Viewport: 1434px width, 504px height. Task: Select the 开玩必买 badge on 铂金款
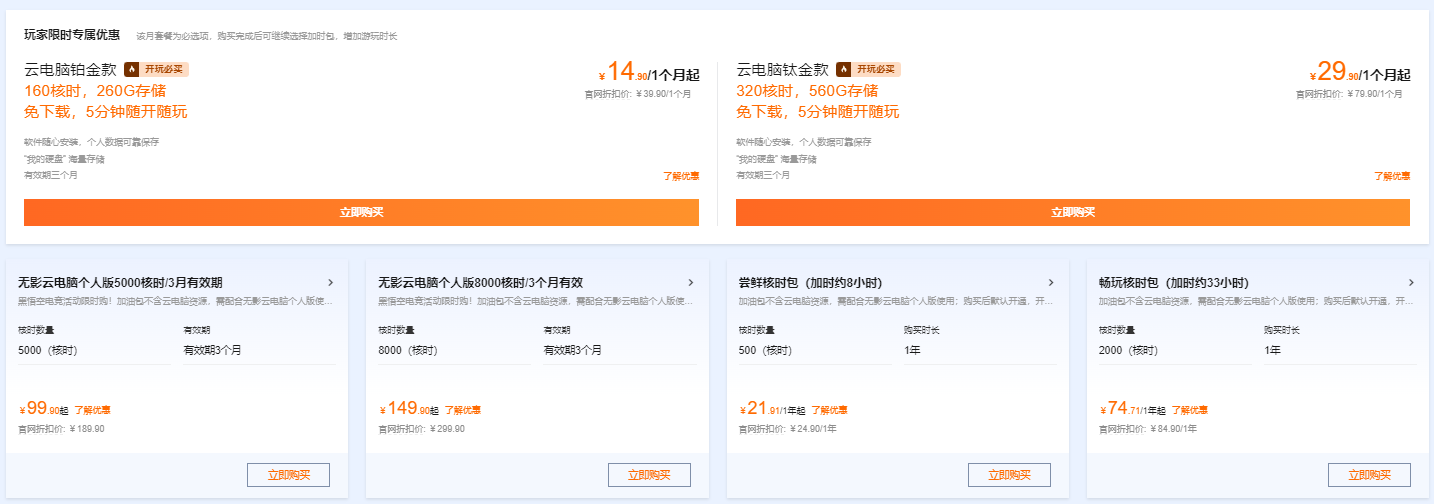point(157,70)
